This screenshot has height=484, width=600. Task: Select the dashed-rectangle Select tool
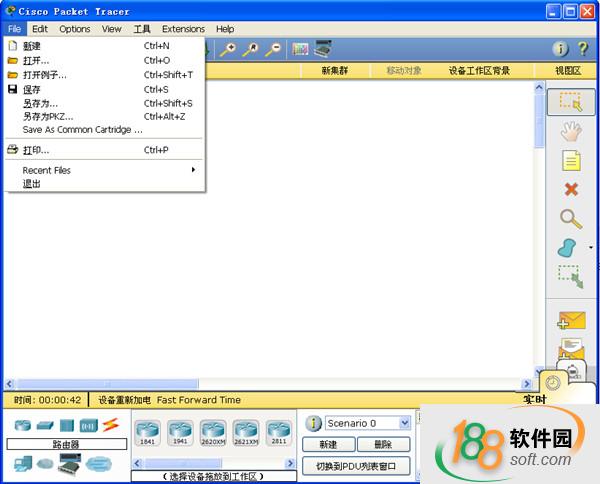(x=570, y=102)
